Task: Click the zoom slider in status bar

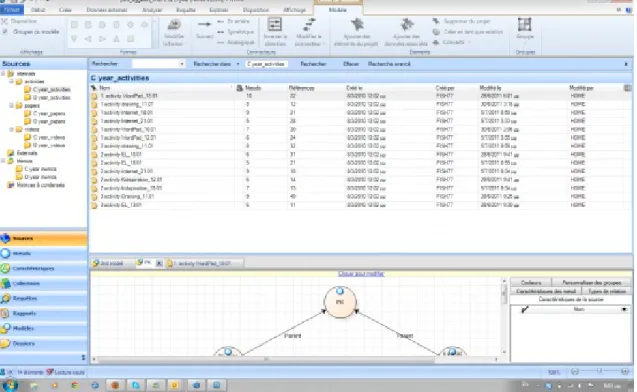Action: pyautogui.click(x=600, y=372)
